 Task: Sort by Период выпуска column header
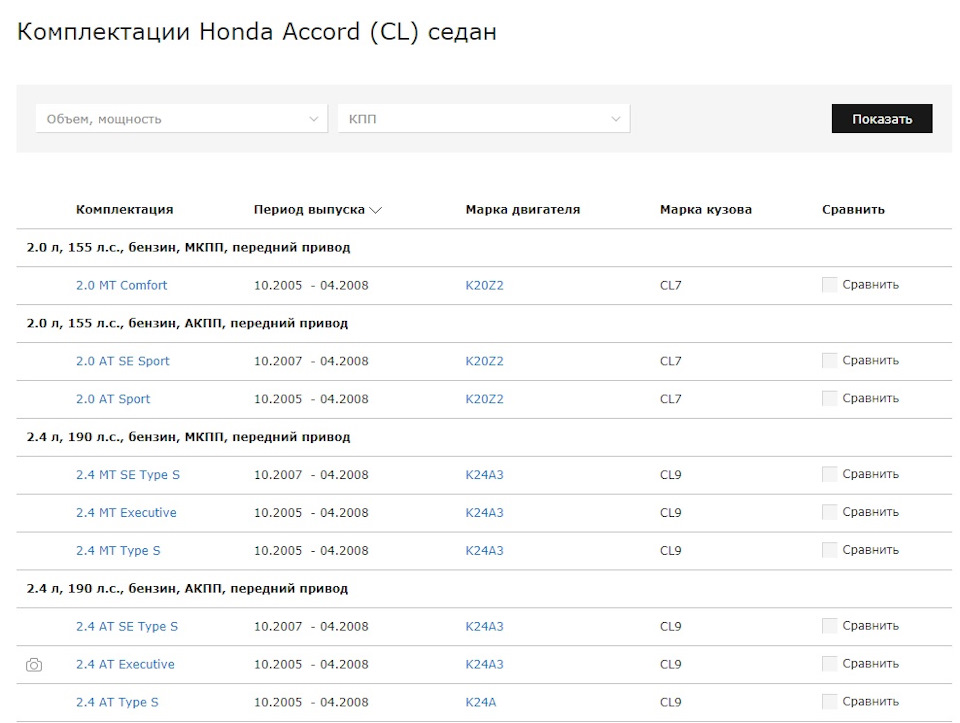coord(309,209)
